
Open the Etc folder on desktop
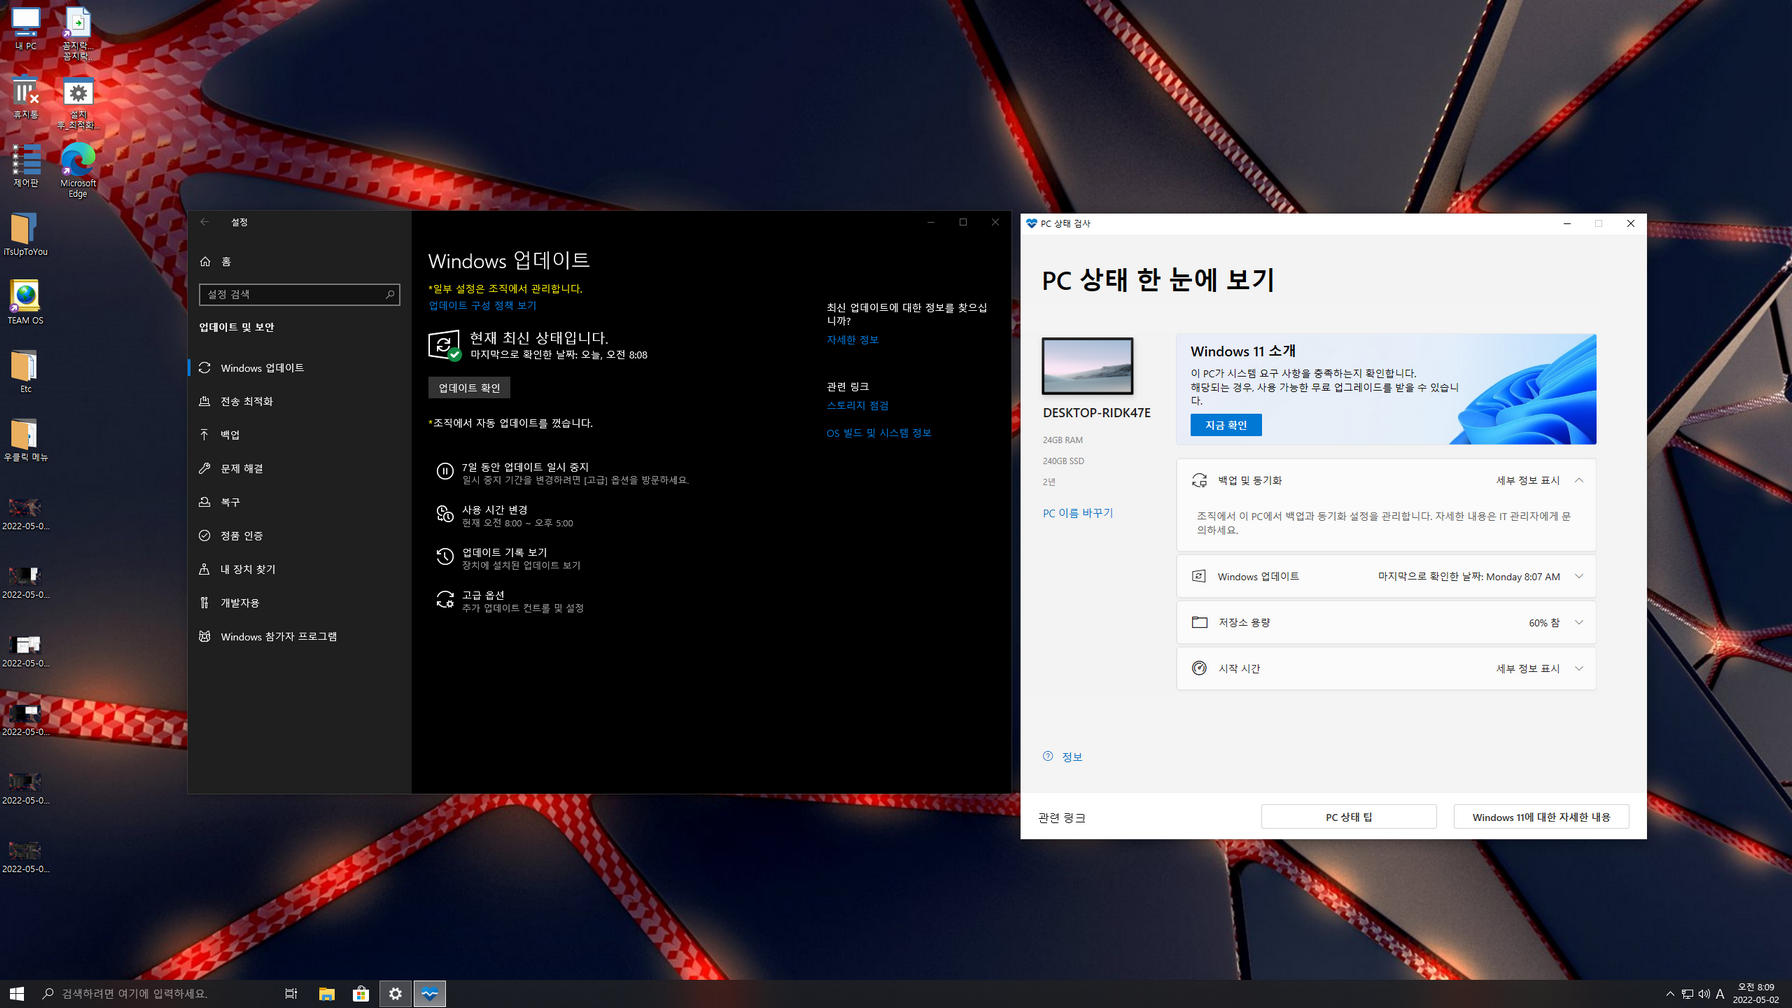click(25, 371)
